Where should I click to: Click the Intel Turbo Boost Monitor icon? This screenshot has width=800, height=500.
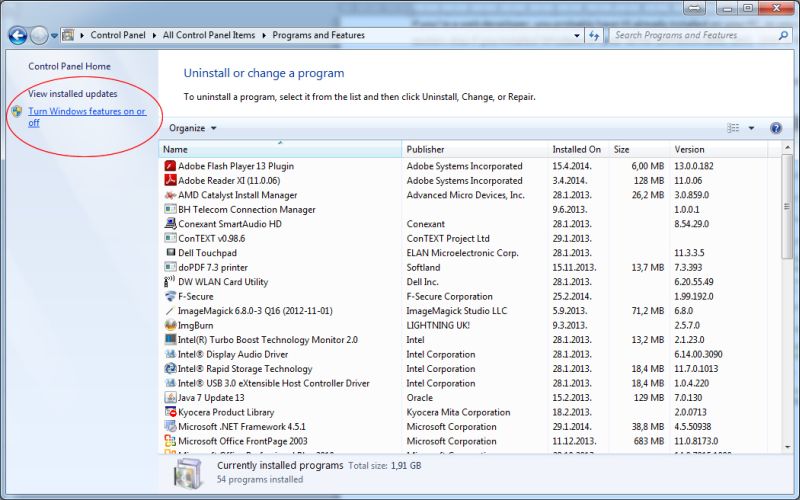tap(170, 339)
